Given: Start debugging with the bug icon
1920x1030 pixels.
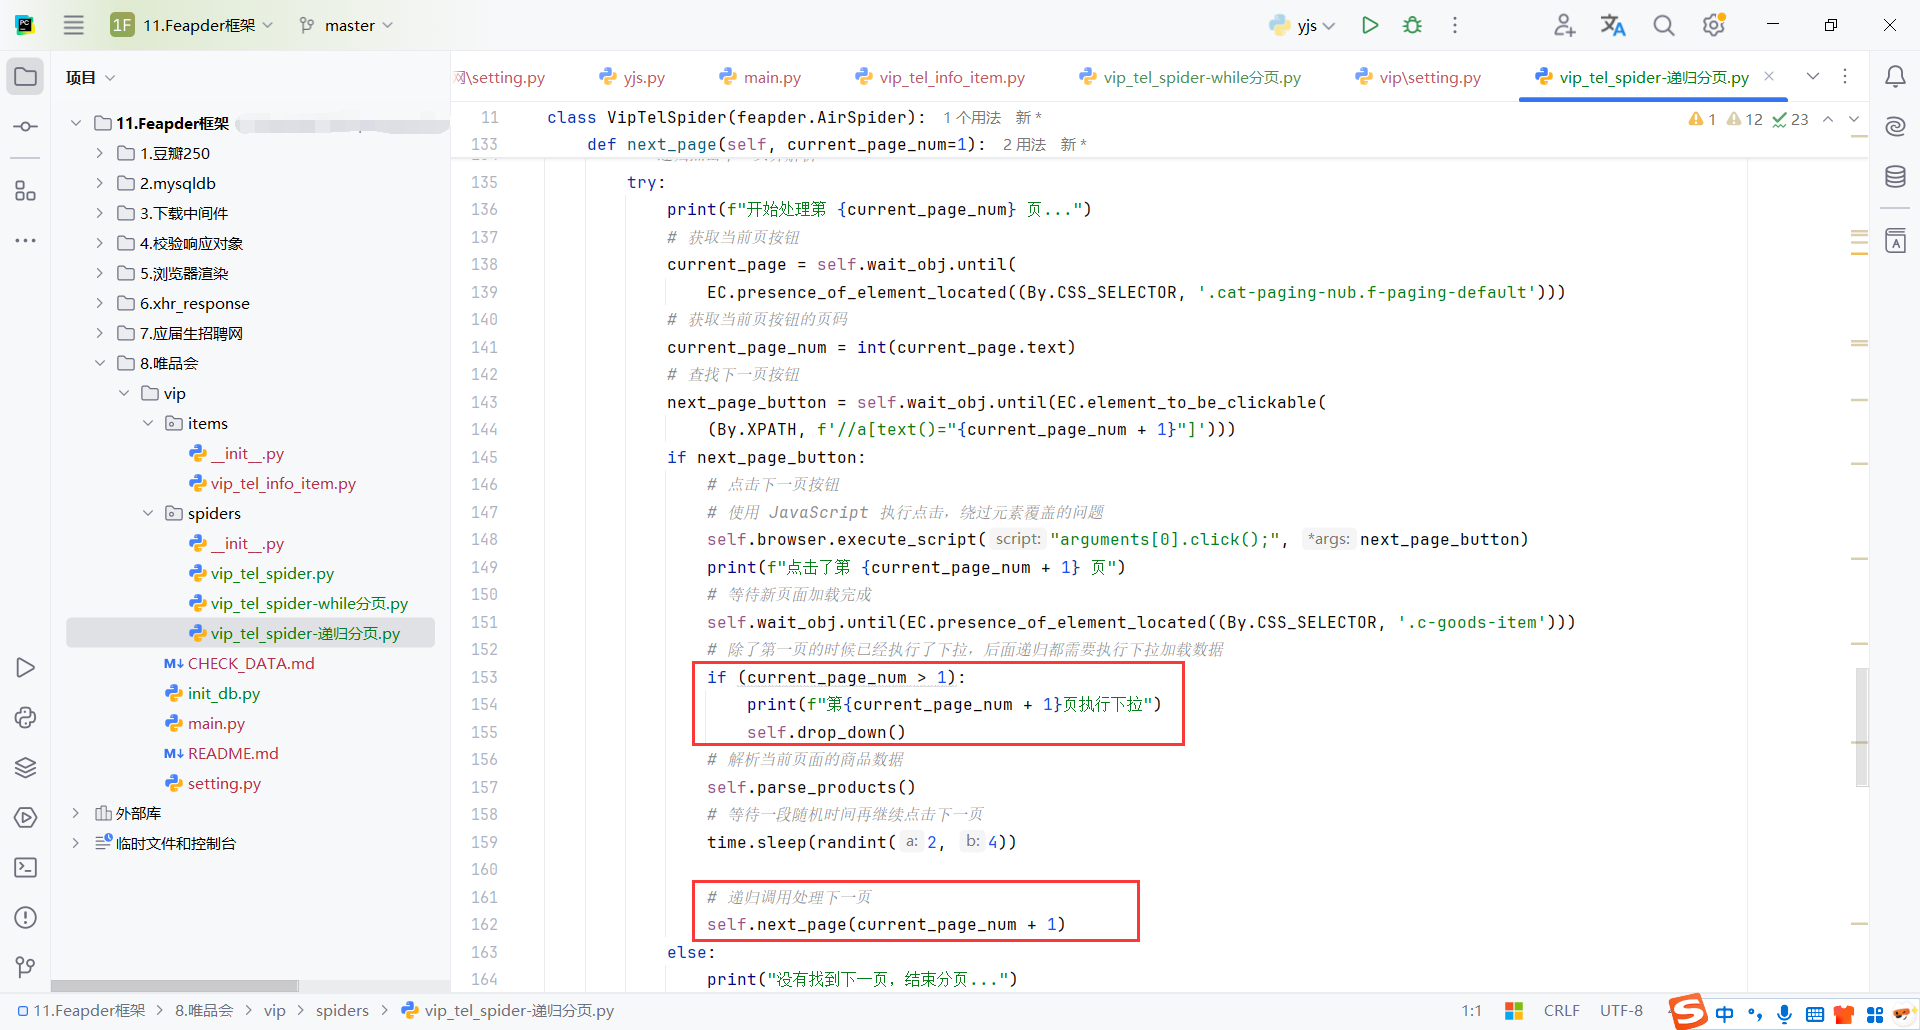Looking at the screenshot, I should pos(1412,25).
